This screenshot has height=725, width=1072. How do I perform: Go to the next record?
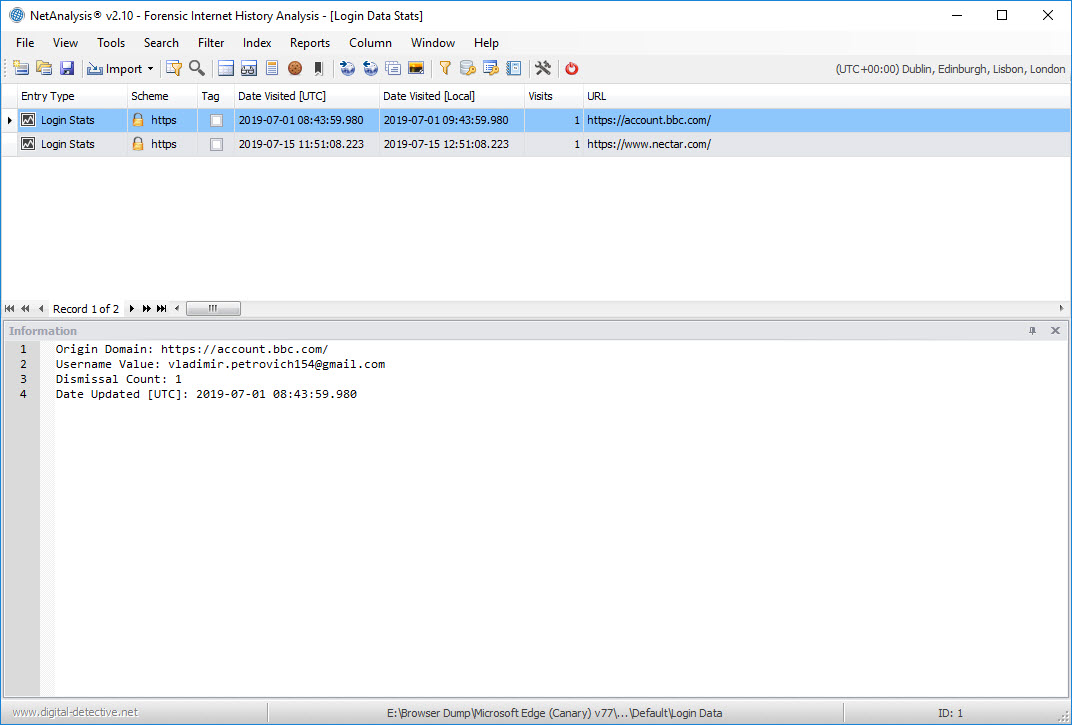pos(131,308)
